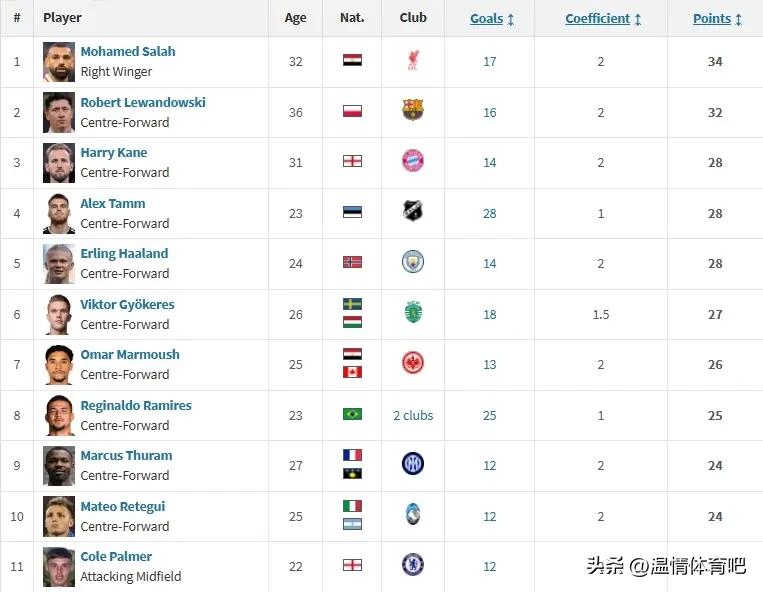Click the Inter Milan crest icon
This screenshot has height=592, width=763.
point(413,464)
